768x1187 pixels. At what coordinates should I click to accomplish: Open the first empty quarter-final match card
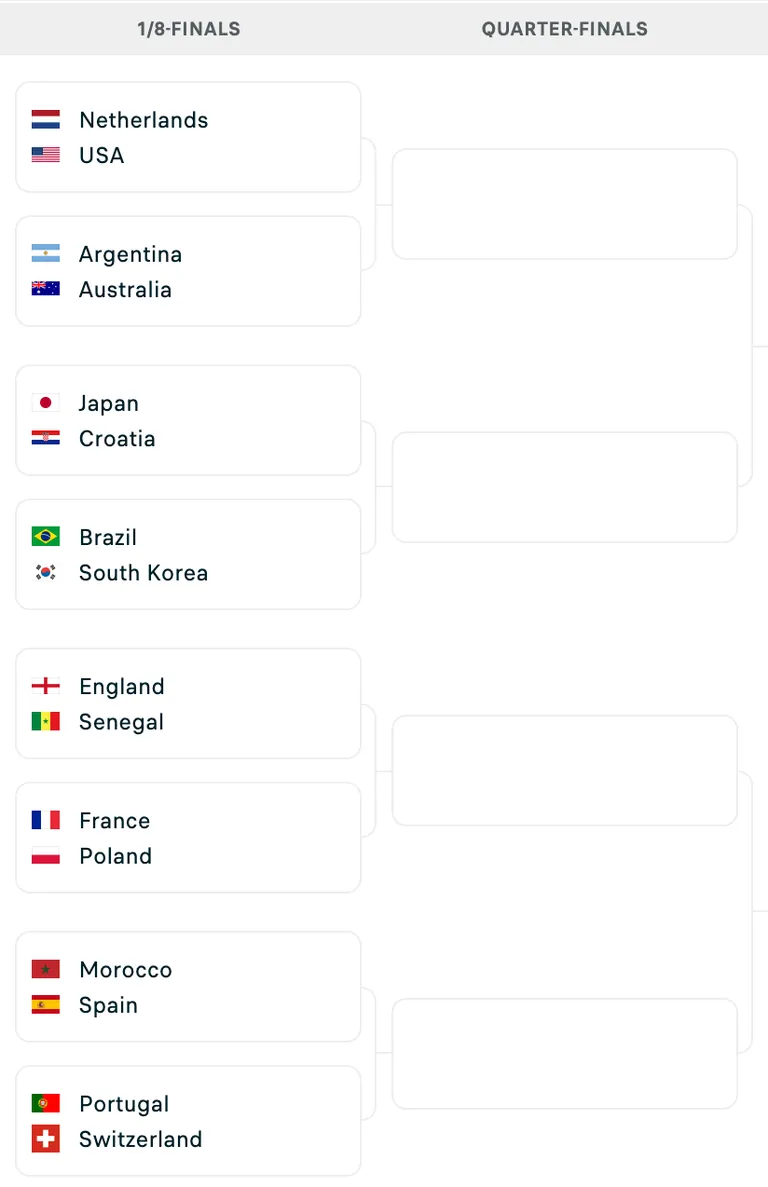click(x=564, y=204)
